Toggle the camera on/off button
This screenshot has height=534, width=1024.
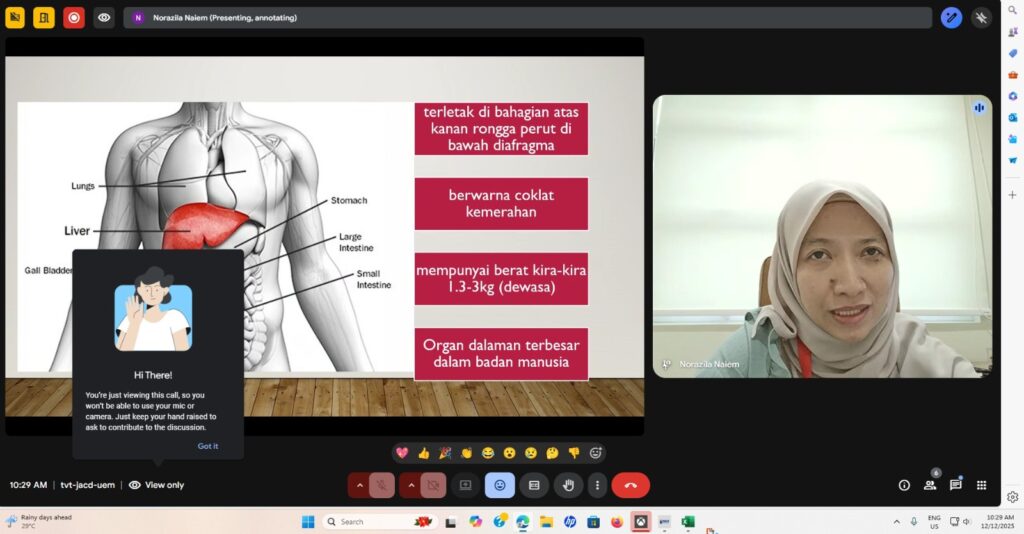click(x=433, y=485)
